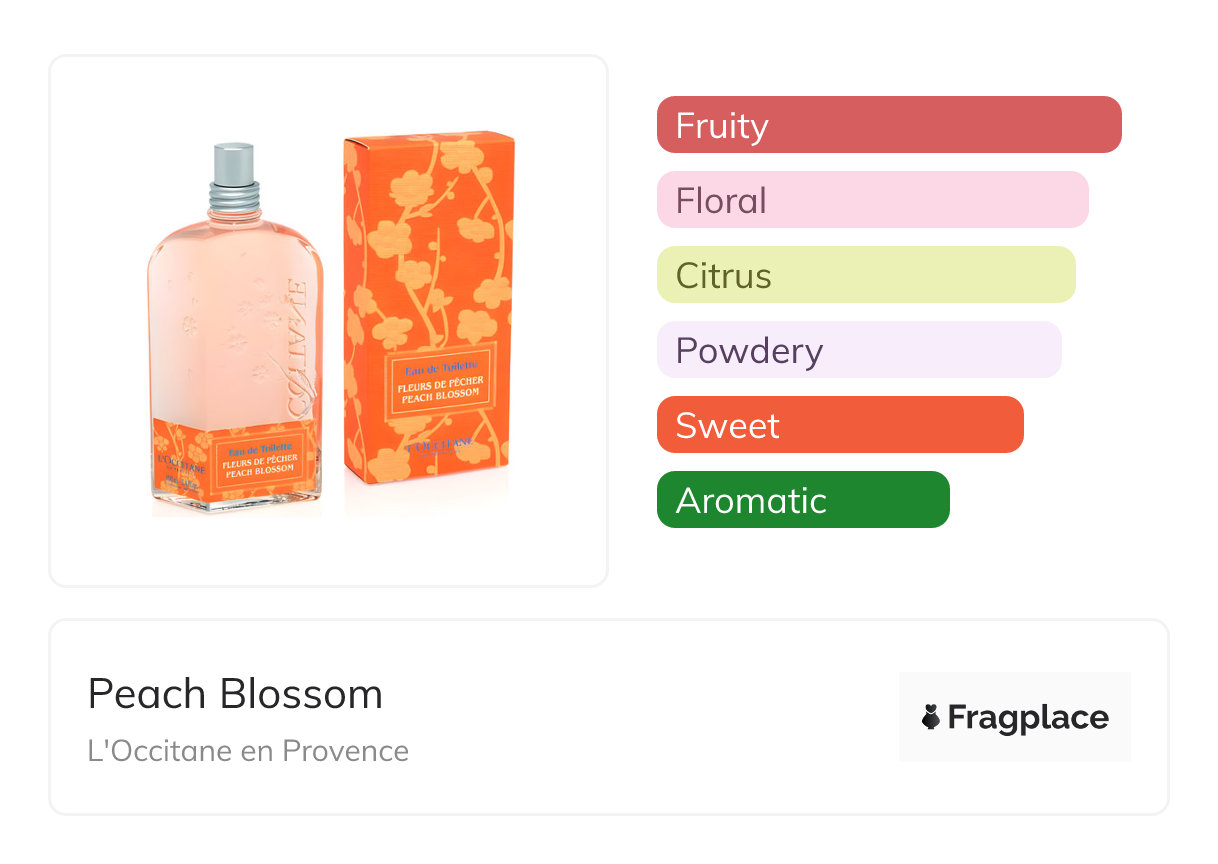Choose the Citrus accord bar
Screen dimensions: 1218x864
tap(865, 275)
